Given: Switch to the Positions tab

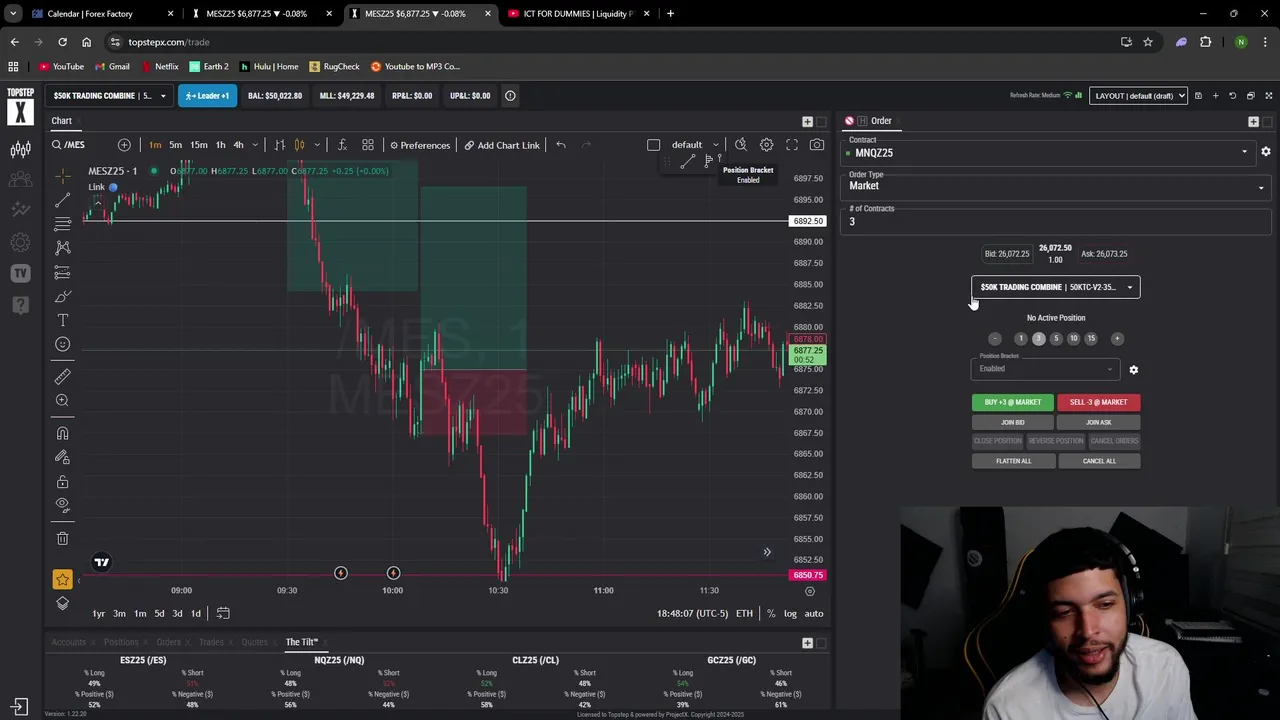Looking at the screenshot, I should 121,642.
